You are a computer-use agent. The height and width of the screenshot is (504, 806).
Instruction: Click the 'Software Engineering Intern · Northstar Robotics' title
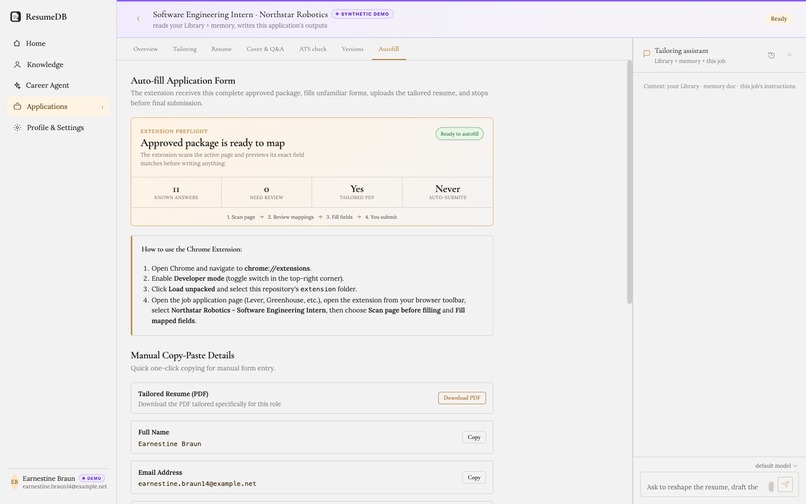coord(240,14)
